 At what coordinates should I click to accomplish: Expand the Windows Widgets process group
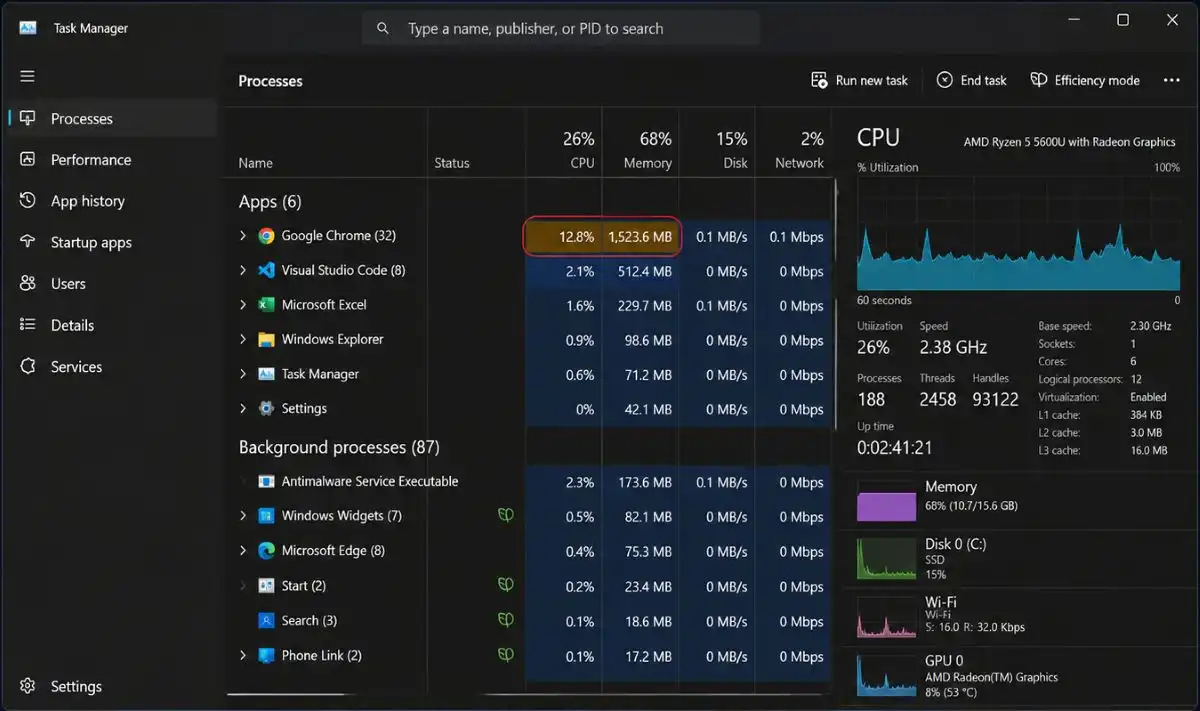242,516
